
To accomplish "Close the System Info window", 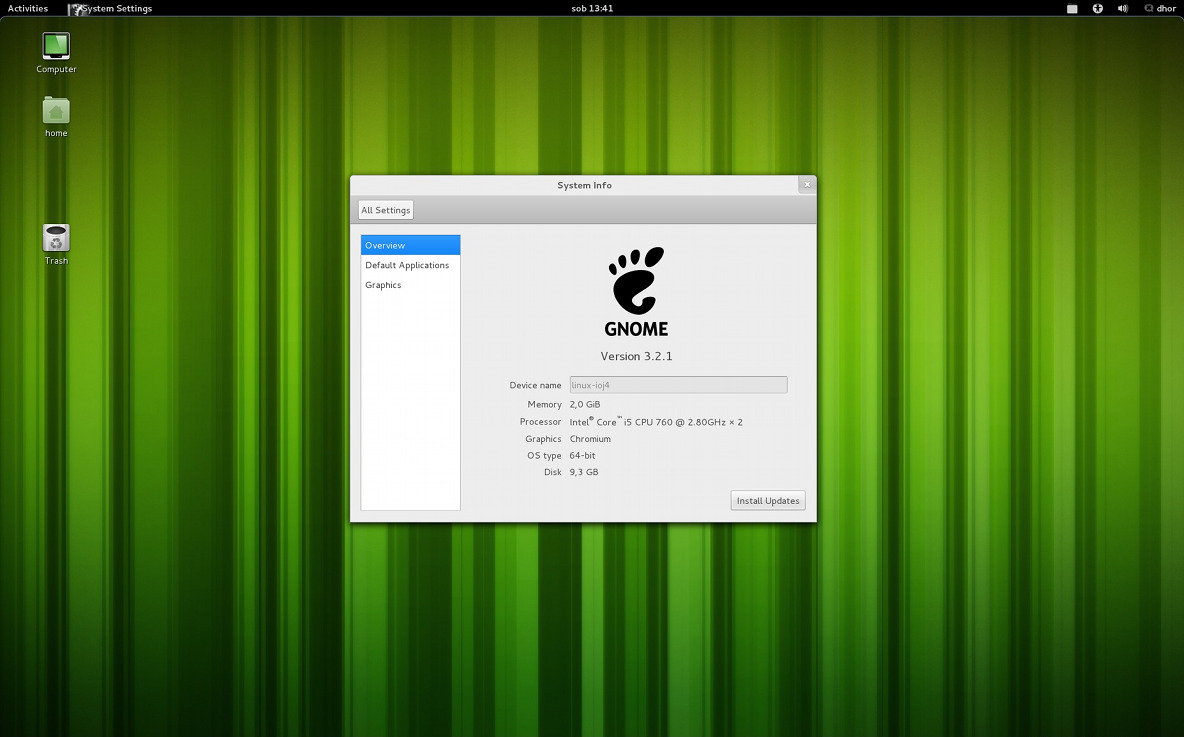I will [807, 184].
